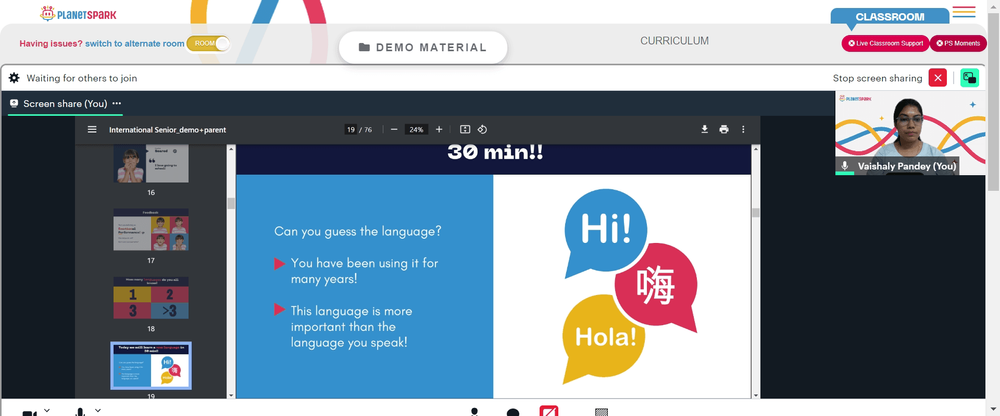
Task: Click the fit to page icon
Action: (465, 130)
